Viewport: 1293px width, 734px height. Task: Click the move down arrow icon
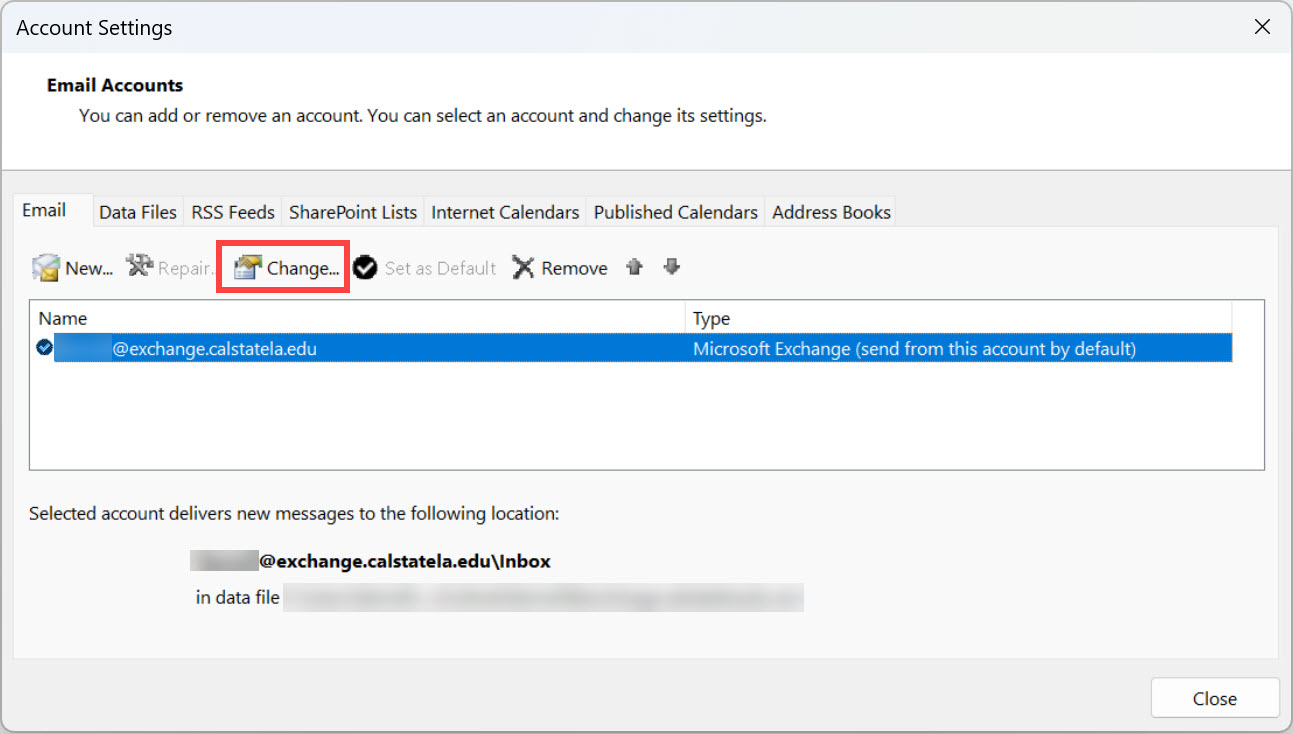[671, 267]
